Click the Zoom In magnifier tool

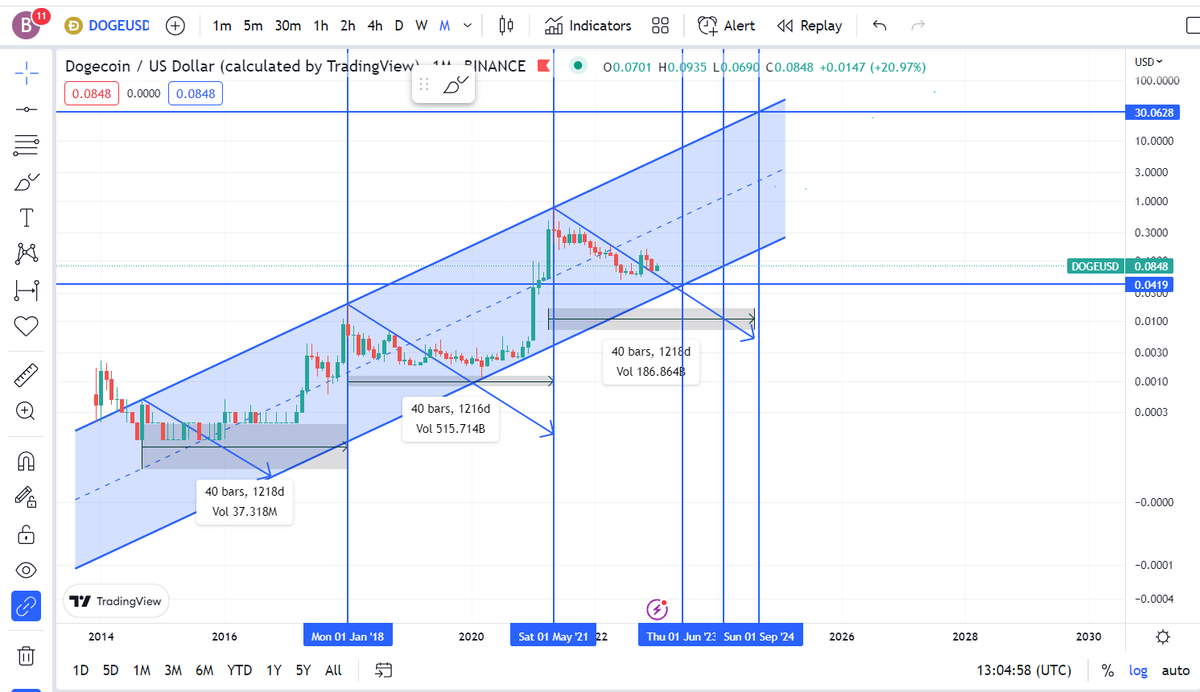click(26, 411)
